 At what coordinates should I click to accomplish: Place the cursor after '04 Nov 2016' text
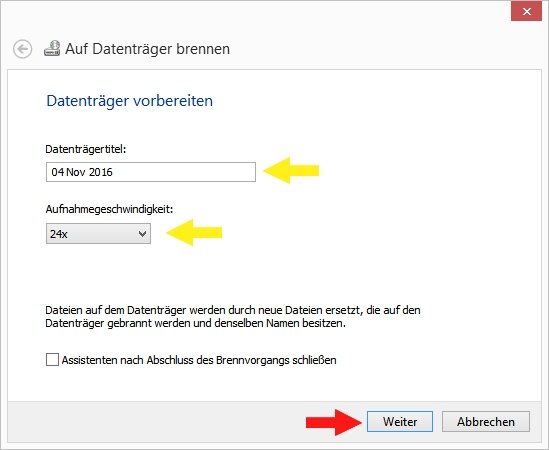pos(113,172)
